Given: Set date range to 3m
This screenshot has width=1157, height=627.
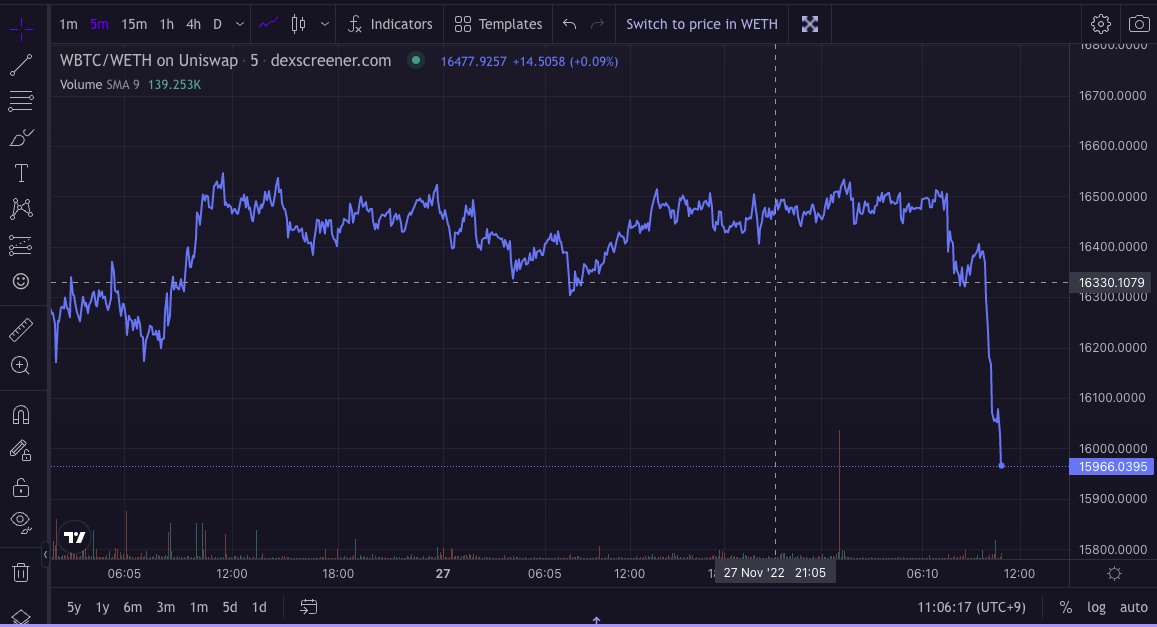Looking at the screenshot, I should click(165, 607).
